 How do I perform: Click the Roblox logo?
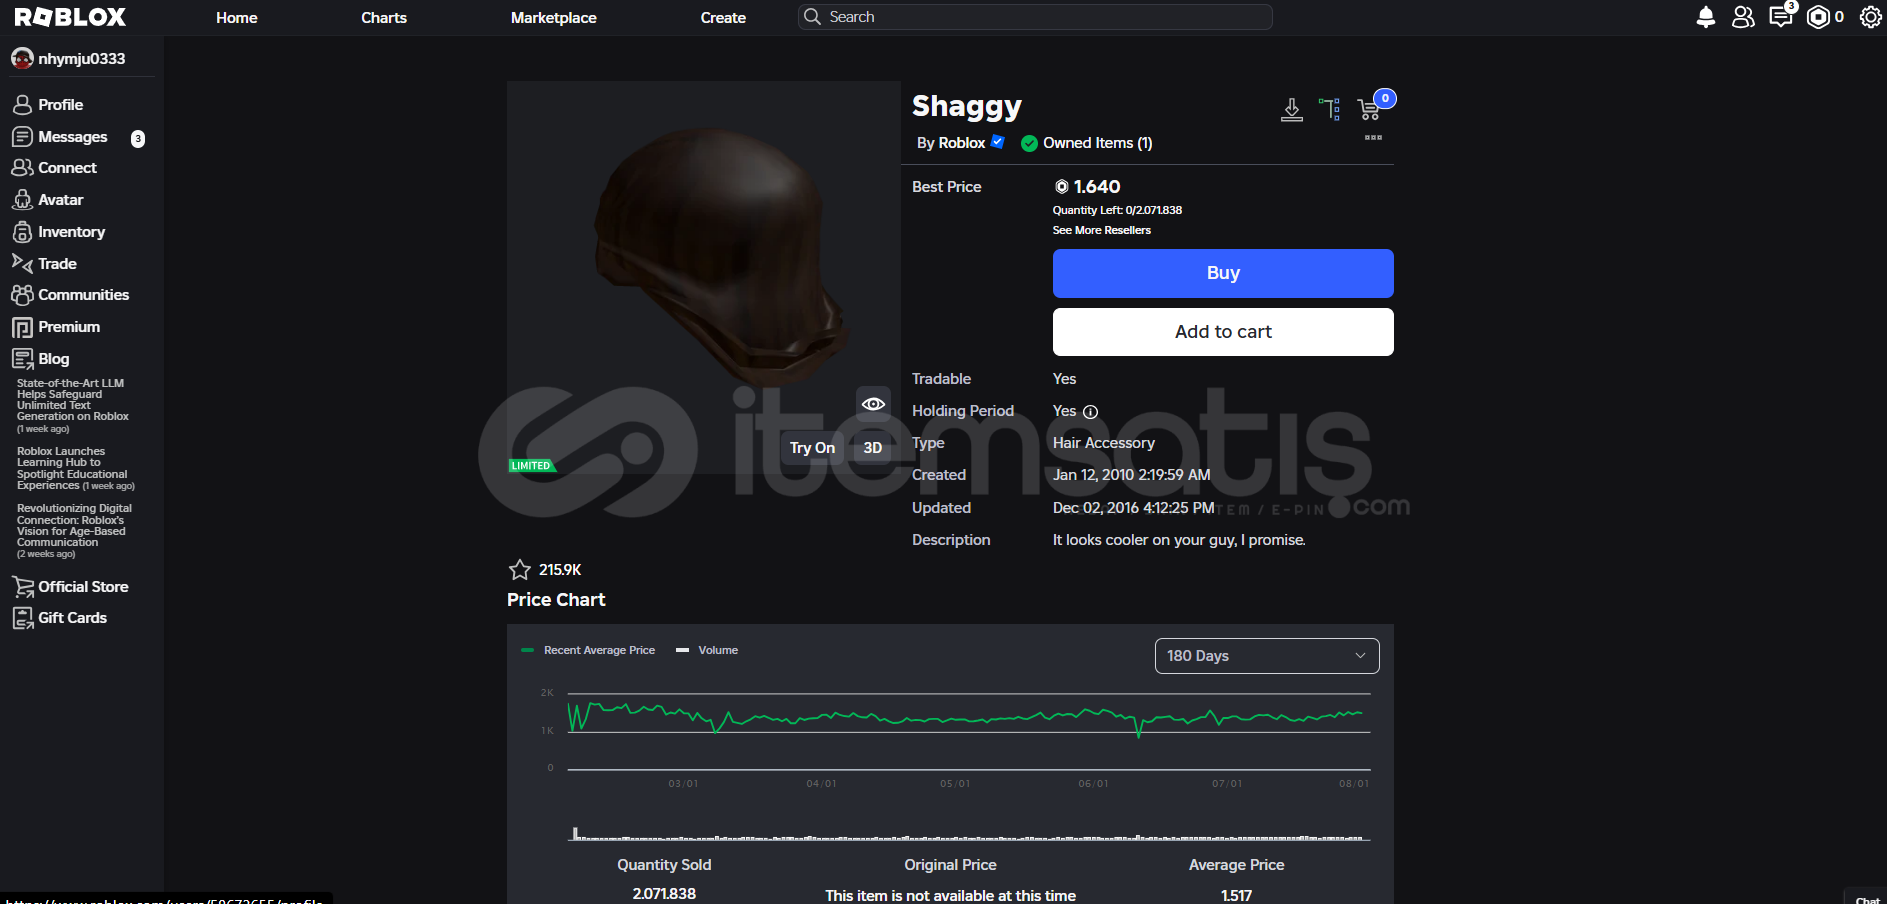(70, 17)
